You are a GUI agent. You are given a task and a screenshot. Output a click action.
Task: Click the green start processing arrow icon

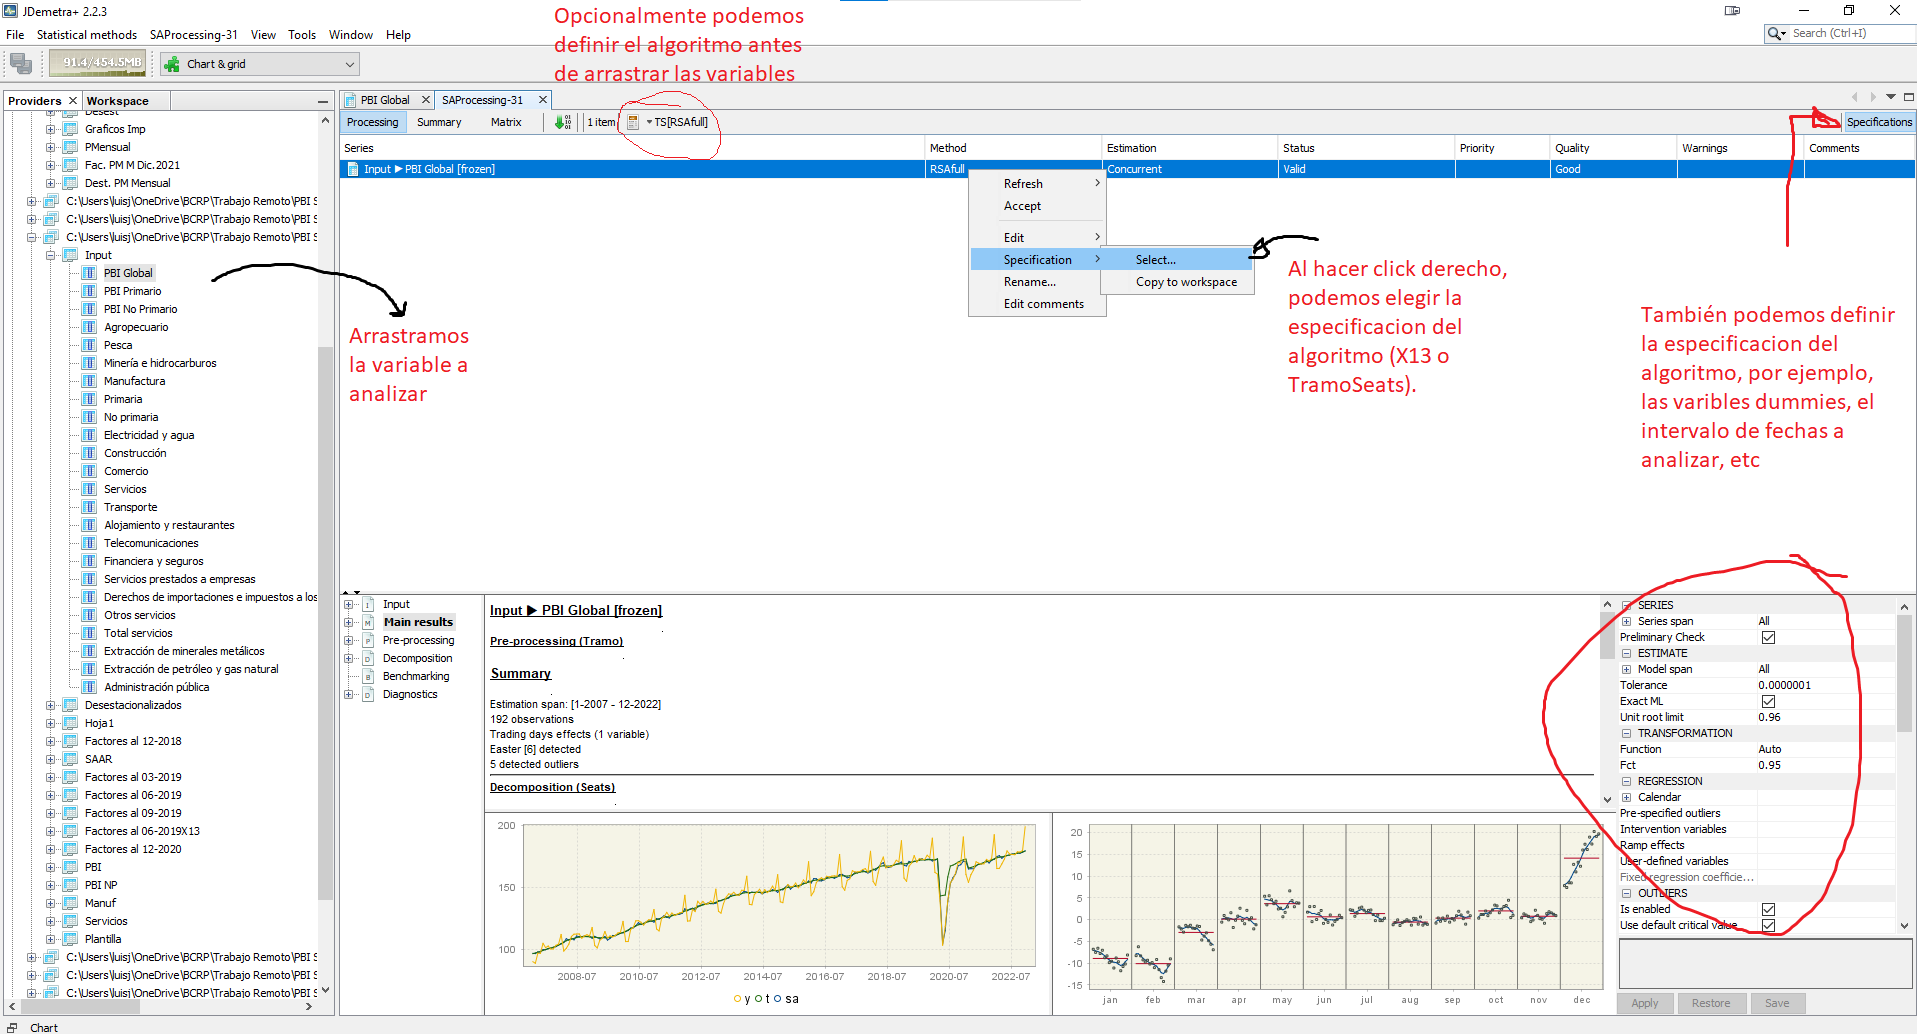click(562, 122)
